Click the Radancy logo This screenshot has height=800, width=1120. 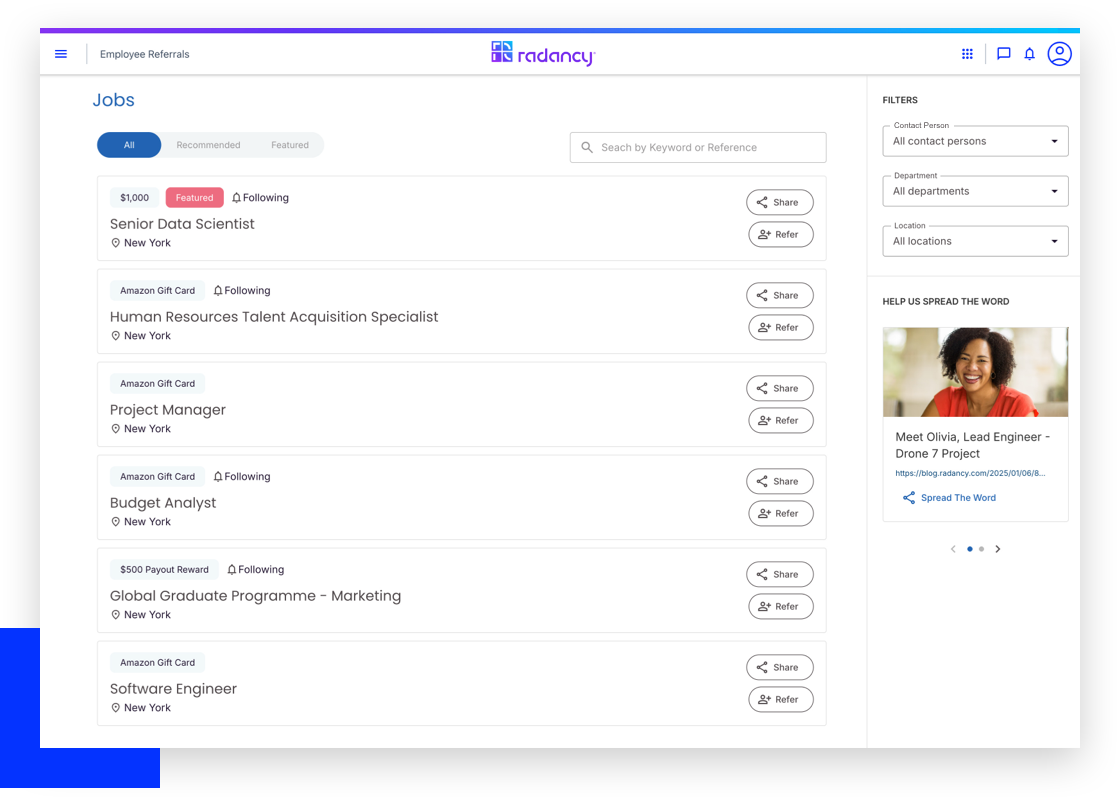(x=543, y=54)
